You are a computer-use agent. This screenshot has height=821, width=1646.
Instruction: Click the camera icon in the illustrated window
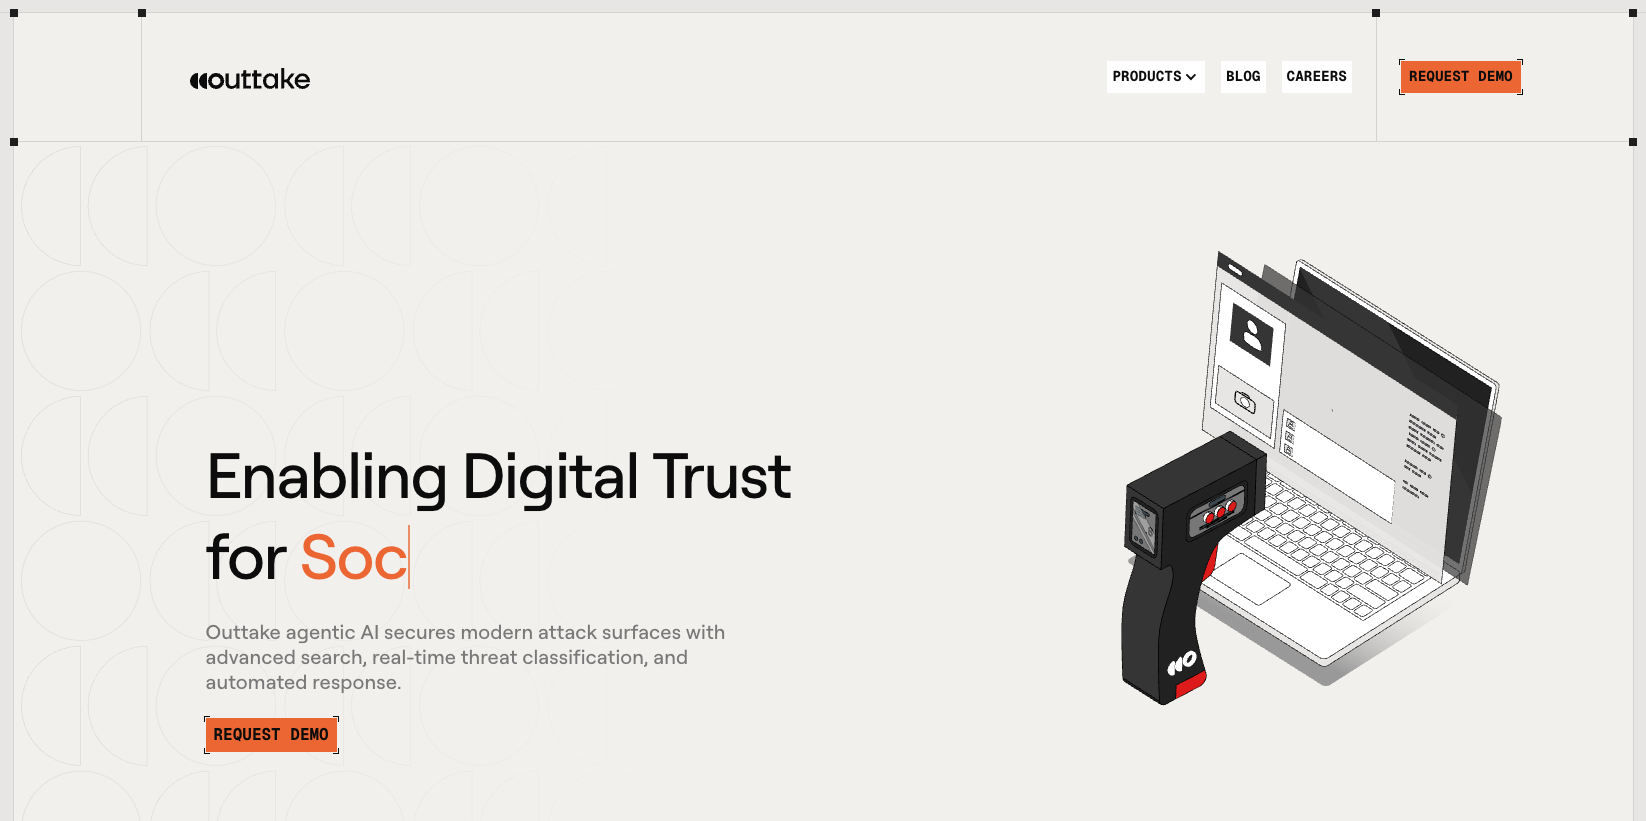[1245, 401]
